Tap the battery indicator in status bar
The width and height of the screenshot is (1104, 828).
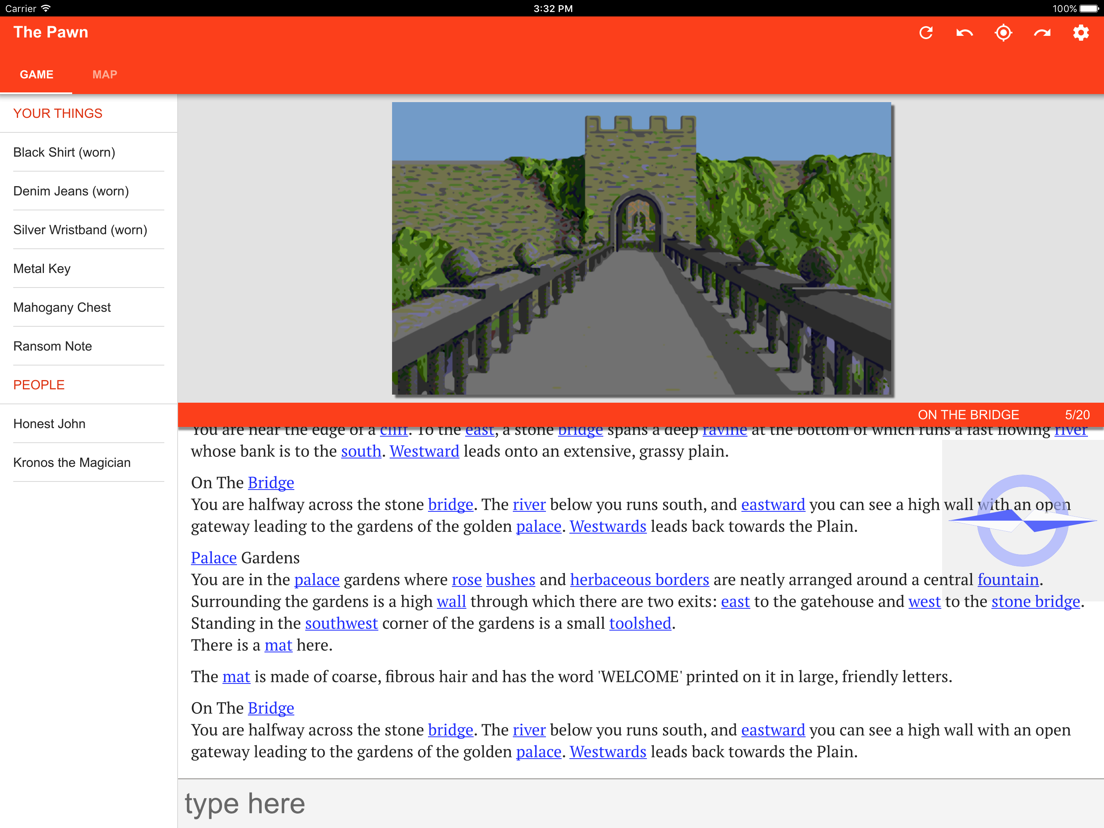point(1089,8)
